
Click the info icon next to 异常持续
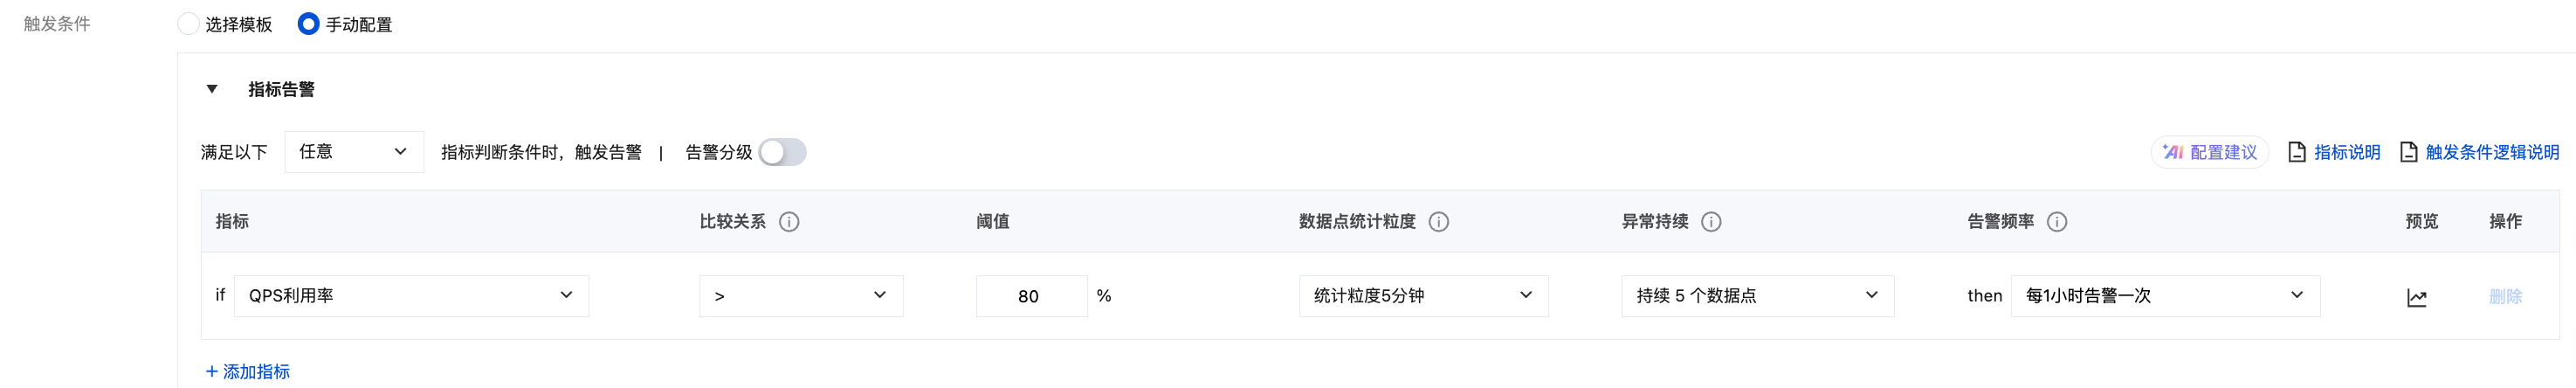[1711, 222]
